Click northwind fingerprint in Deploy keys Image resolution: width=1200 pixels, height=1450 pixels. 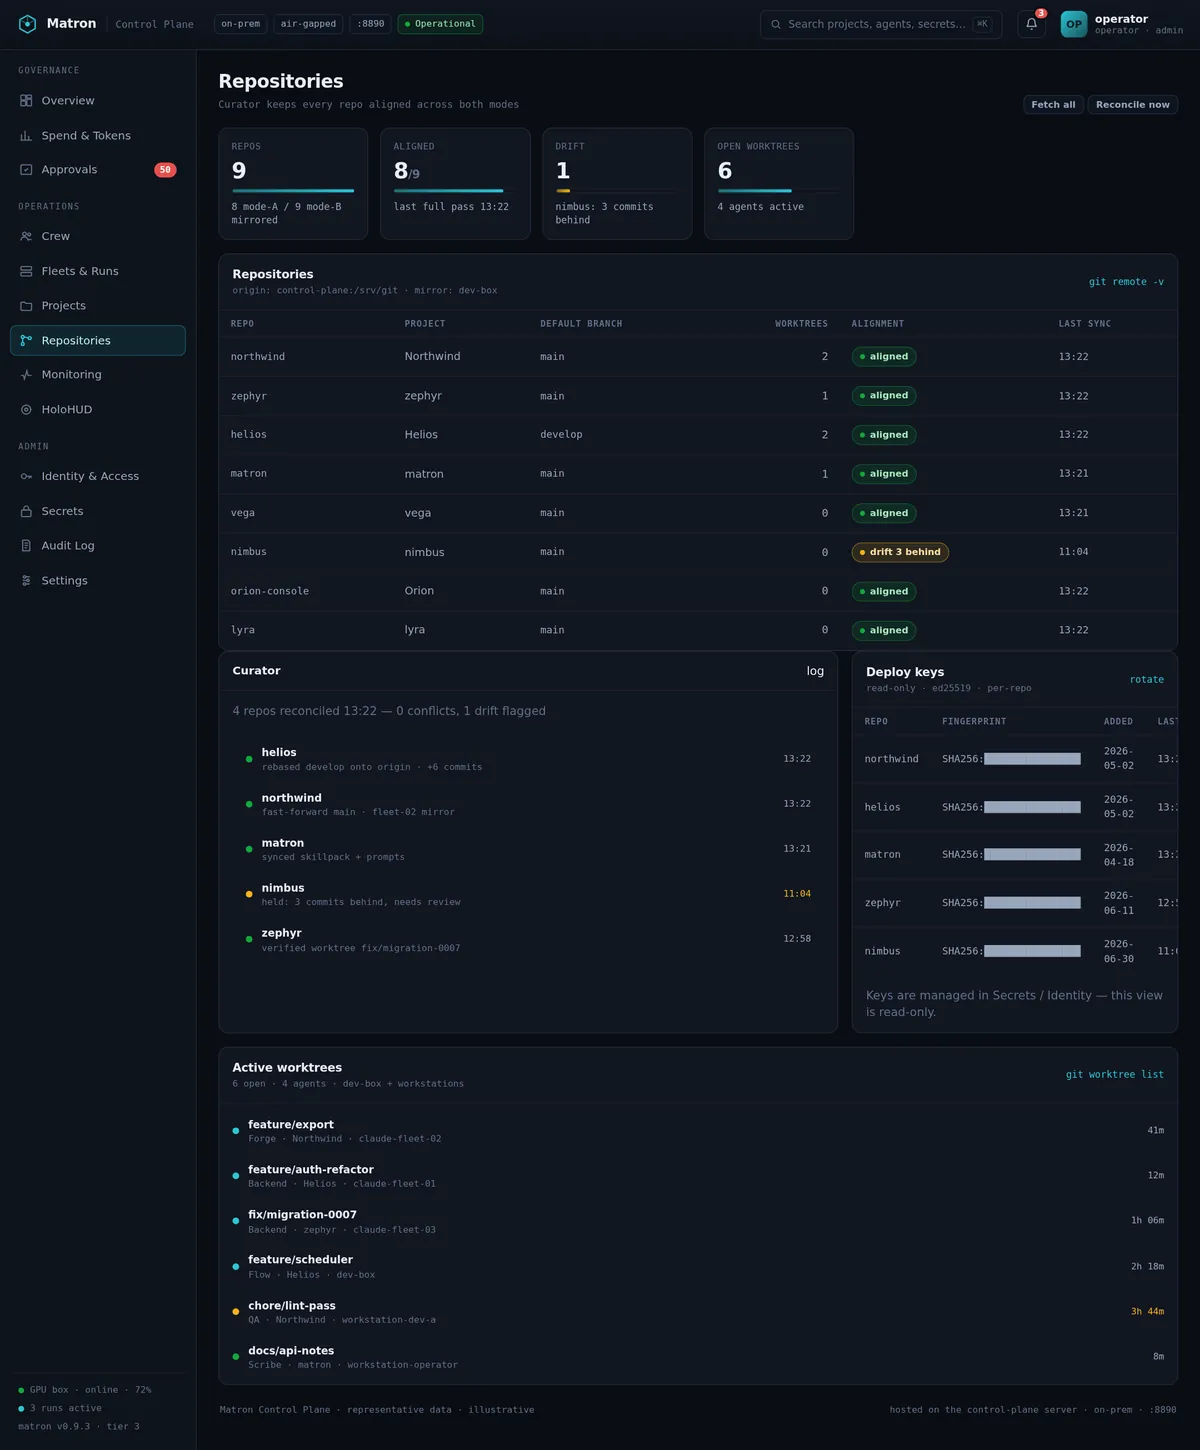1011,759
